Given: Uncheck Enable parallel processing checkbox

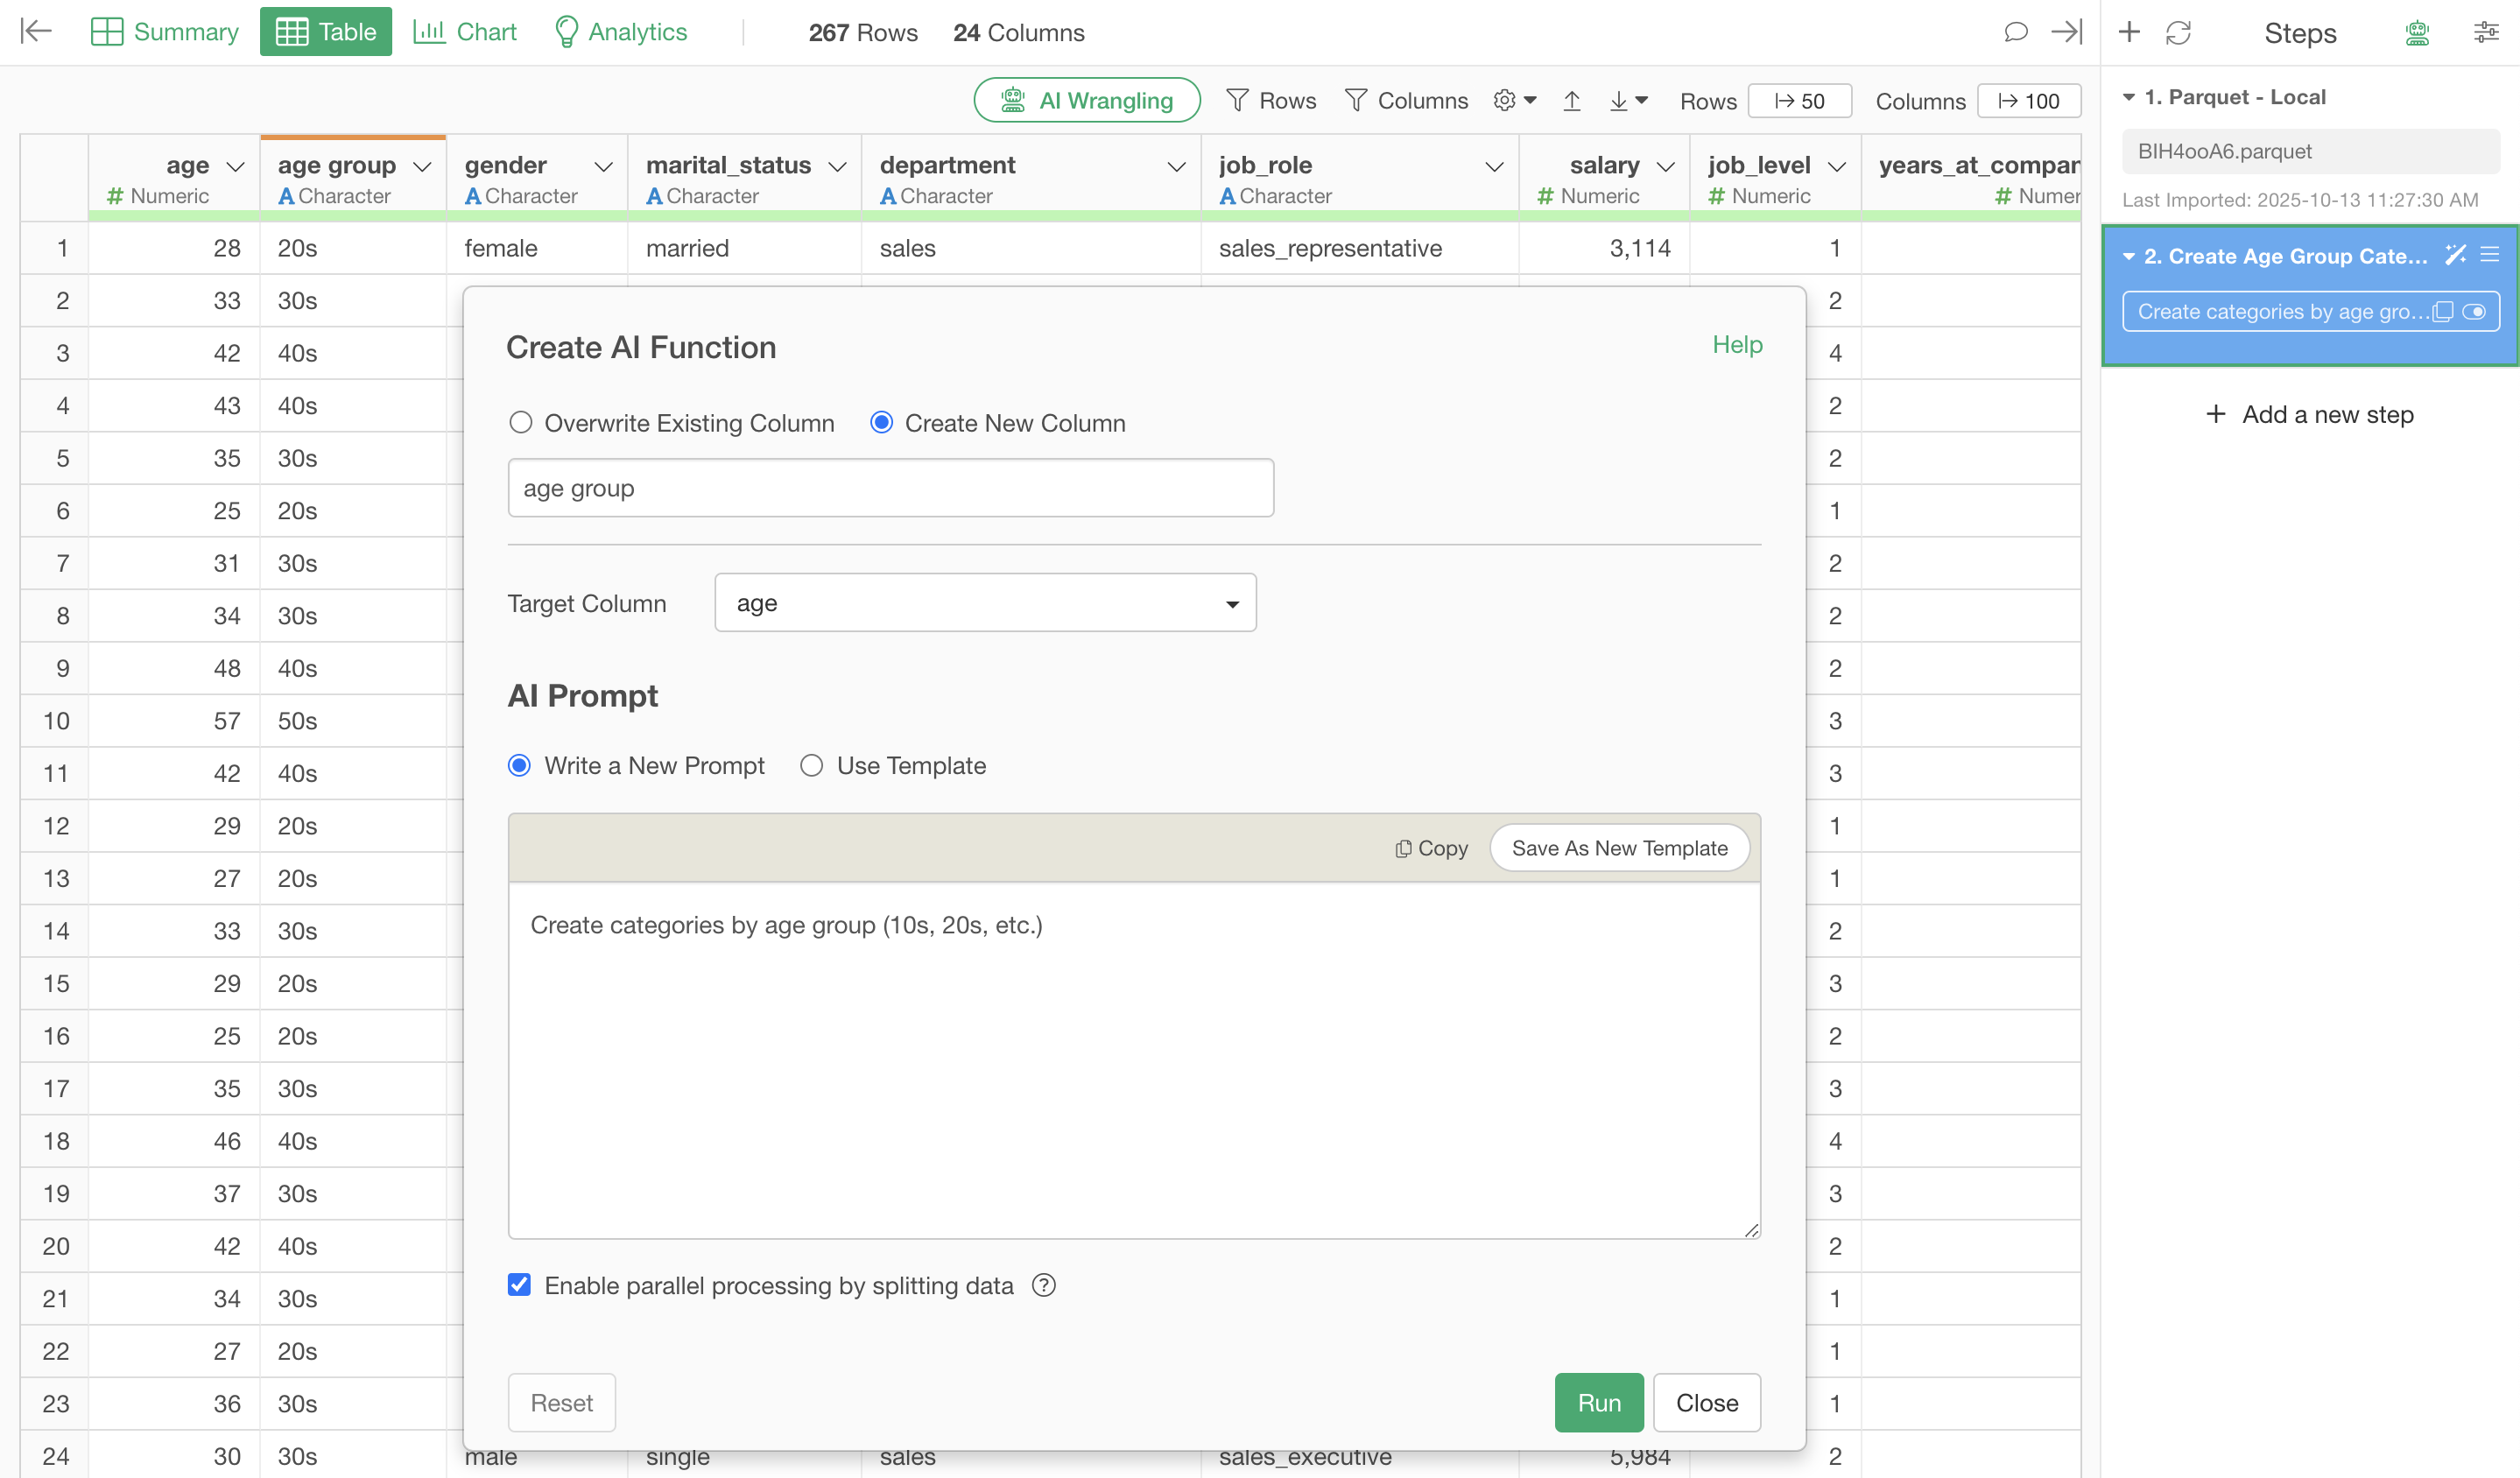Looking at the screenshot, I should [x=519, y=1285].
